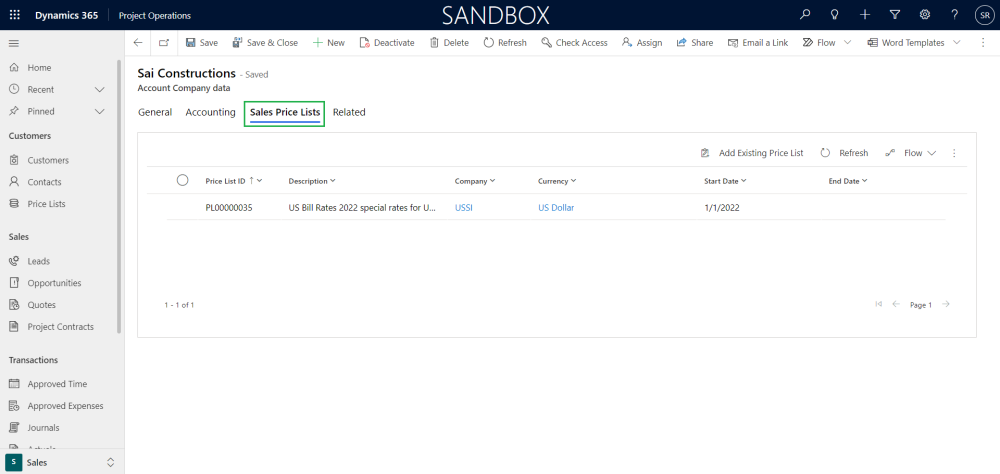Click the 1/1/2022 start date cell
This screenshot has width=1000, height=474.
[x=721, y=207]
